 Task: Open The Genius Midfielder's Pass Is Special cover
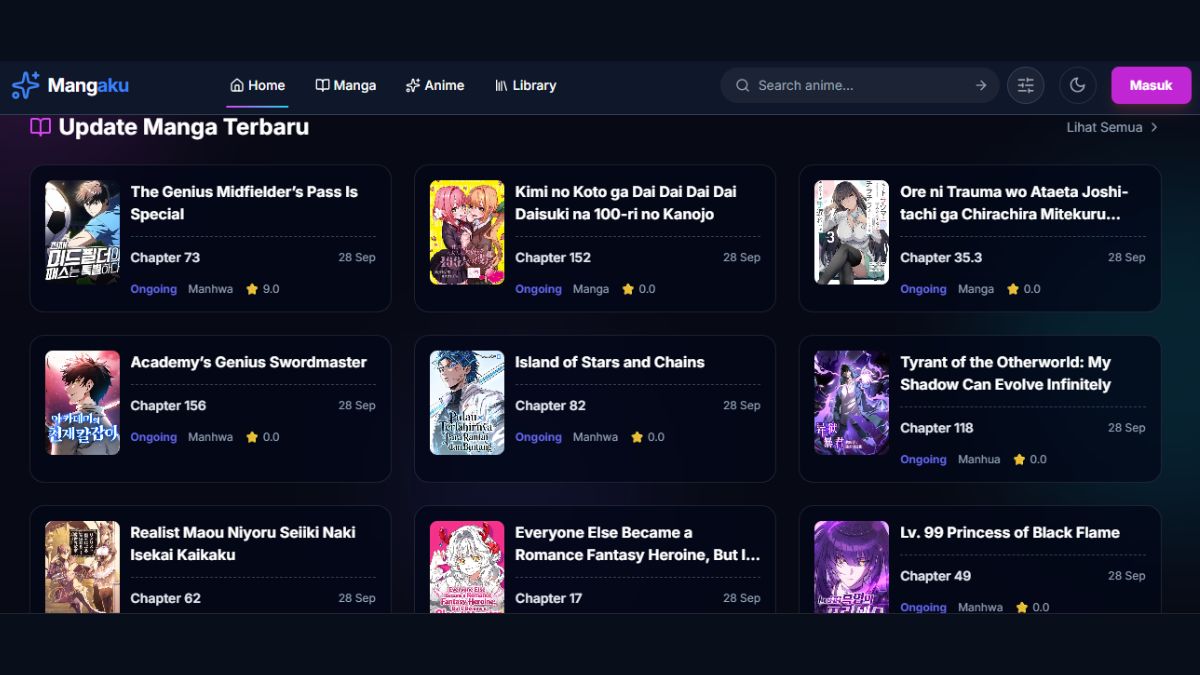point(82,232)
